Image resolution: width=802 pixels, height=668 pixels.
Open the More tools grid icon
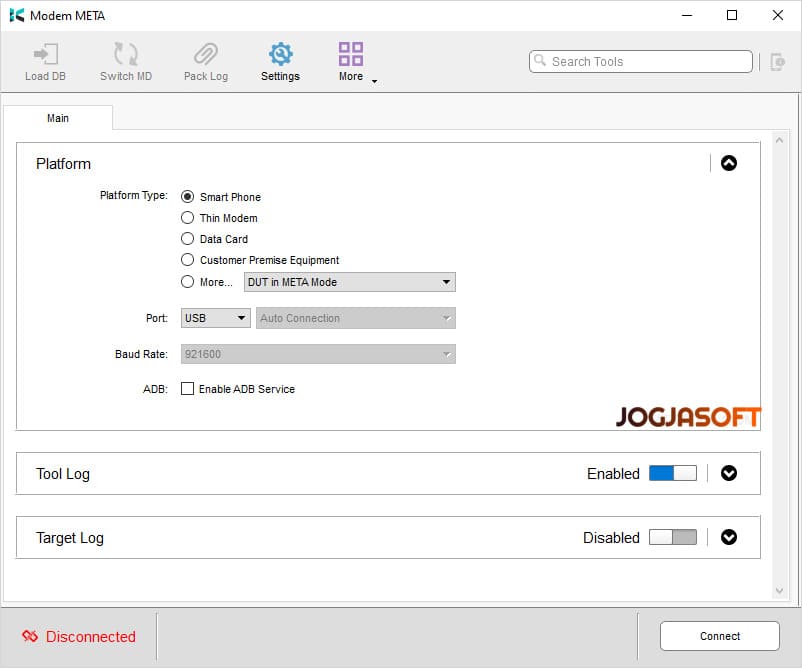click(x=351, y=55)
